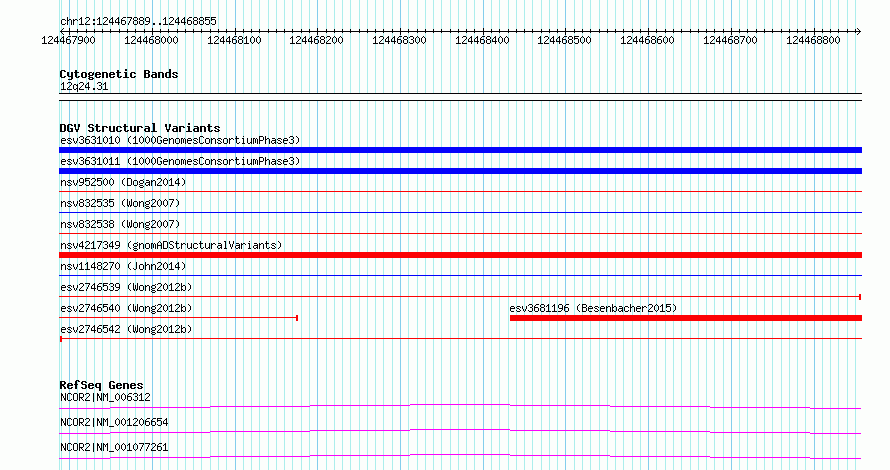Click the left arrow end of the ruler
The height and width of the screenshot is (470, 890).
(x=63, y=31)
